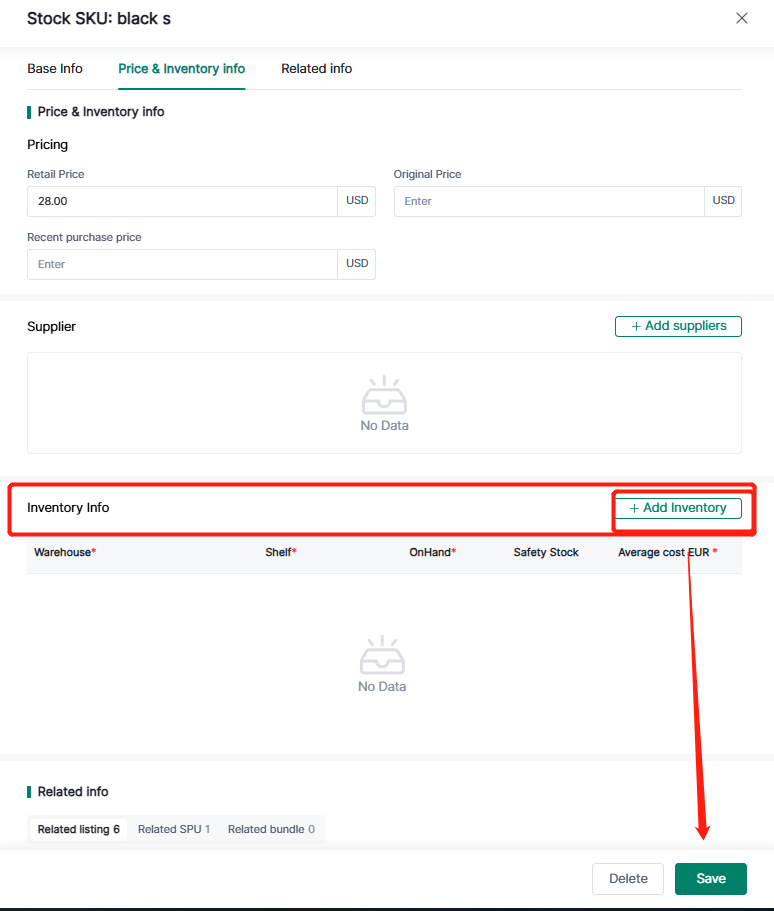Click the Retail Price input field
This screenshot has height=911, width=774.
click(182, 201)
